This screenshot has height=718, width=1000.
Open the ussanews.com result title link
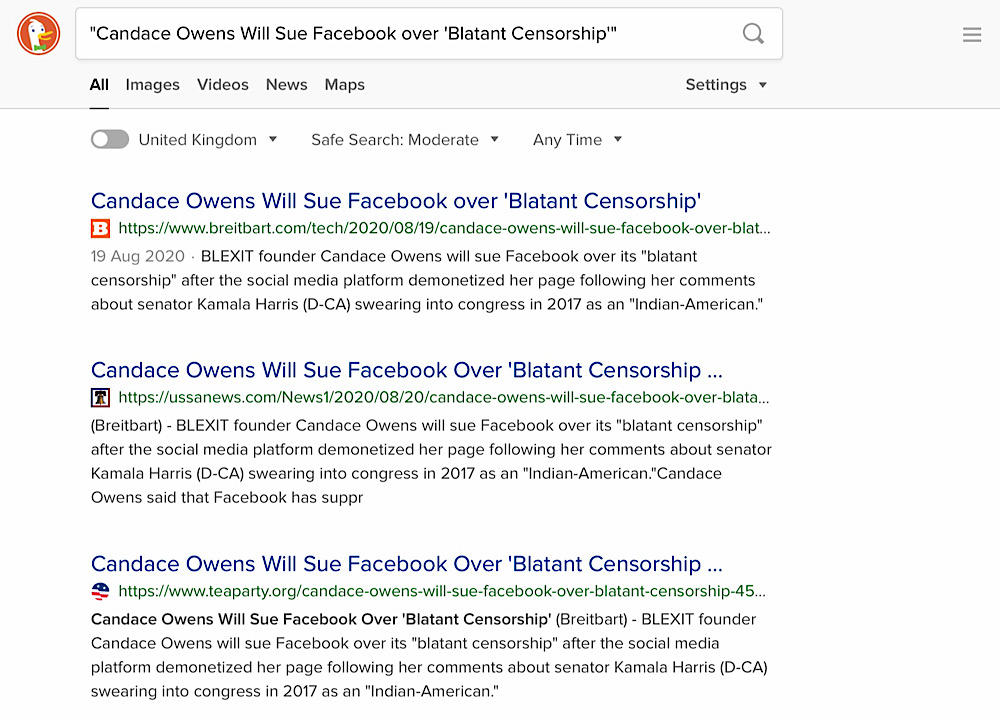click(x=406, y=370)
